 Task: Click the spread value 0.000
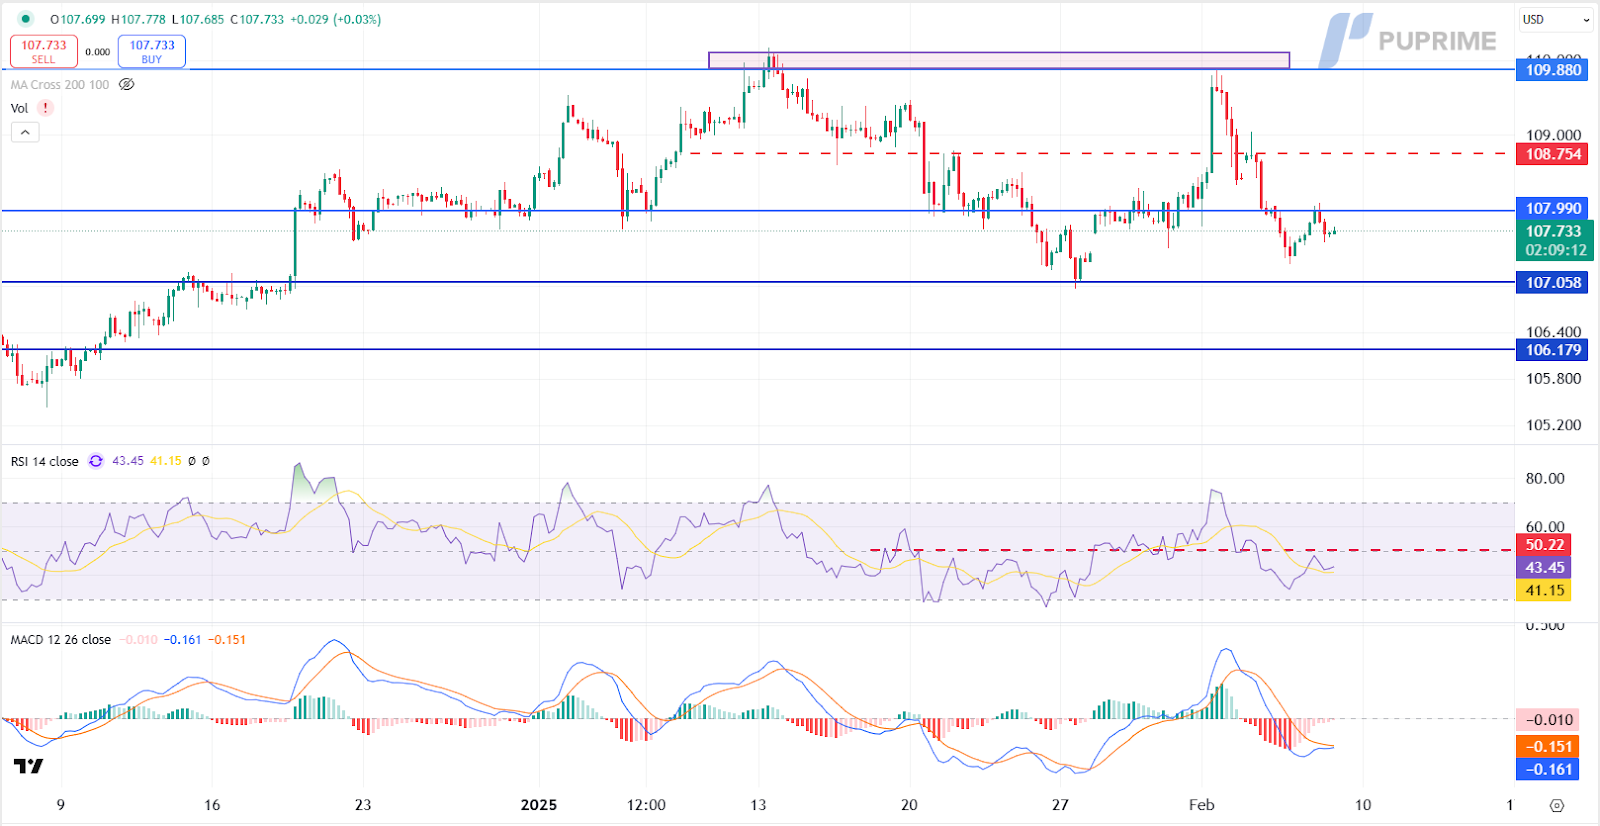pyautogui.click(x=98, y=52)
